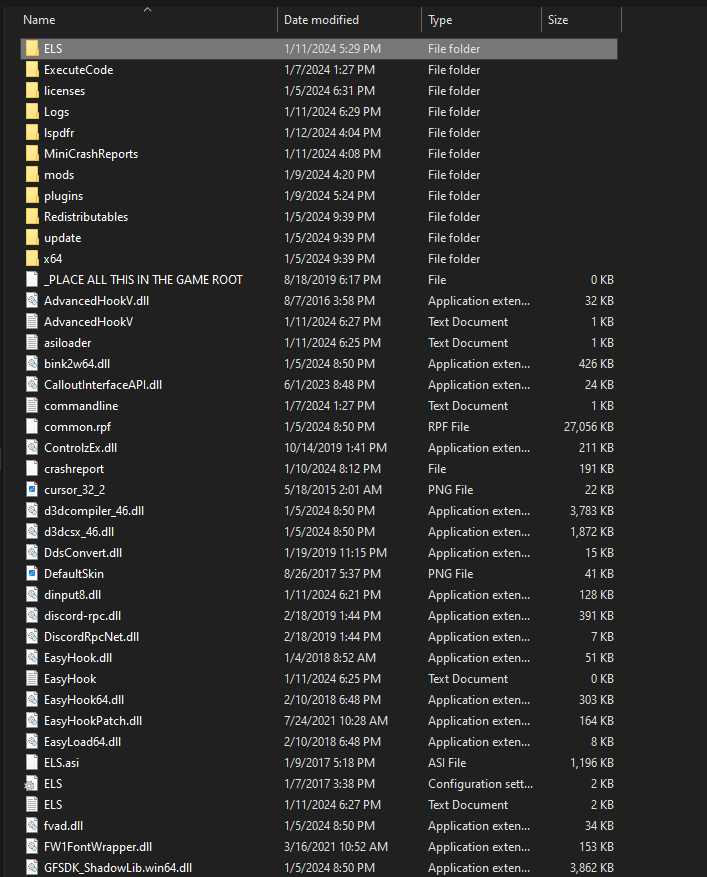The height and width of the screenshot is (877, 707).
Task: Click the plugins folder icon
Action: click(x=32, y=196)
